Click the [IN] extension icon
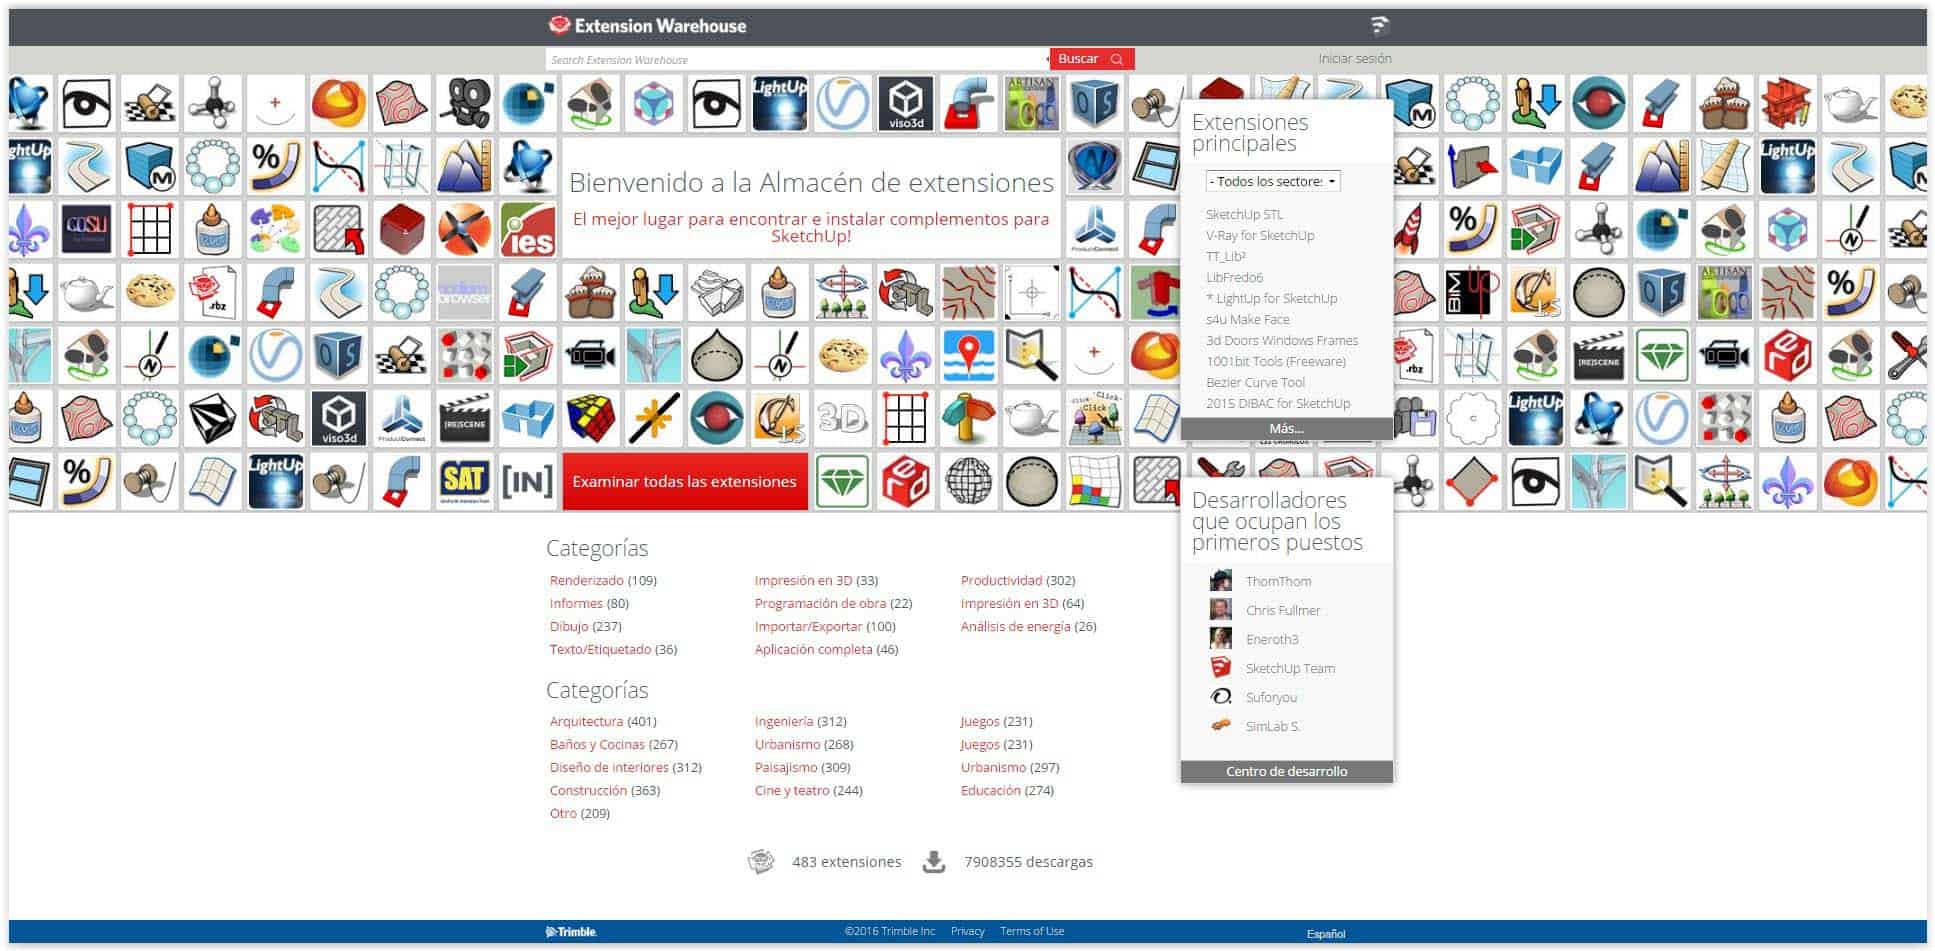1935x951 pixels. pyautogui.click(x=528, y=481)
